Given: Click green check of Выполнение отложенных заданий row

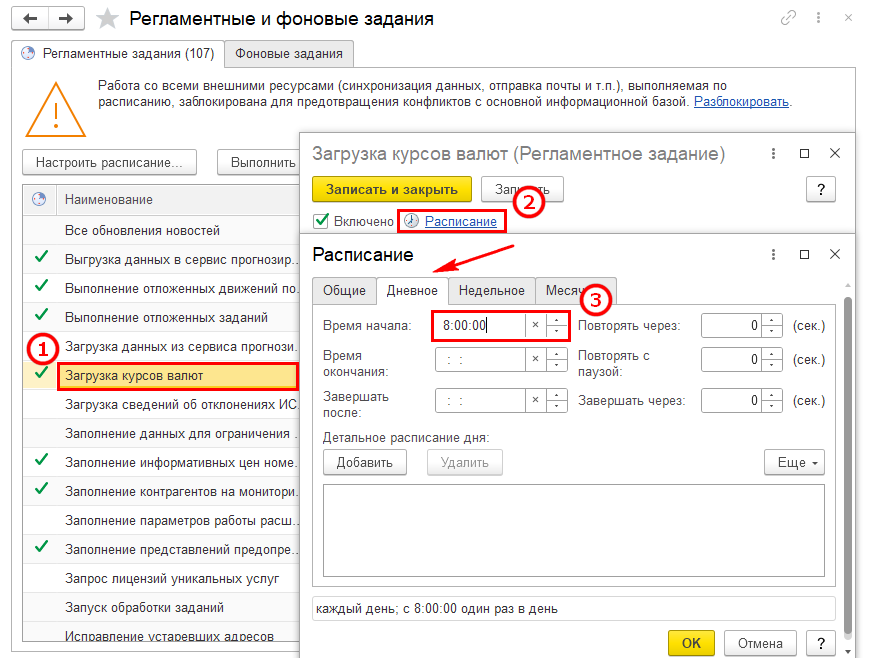Looking at the screenshot, I should (x=41, y=315).
